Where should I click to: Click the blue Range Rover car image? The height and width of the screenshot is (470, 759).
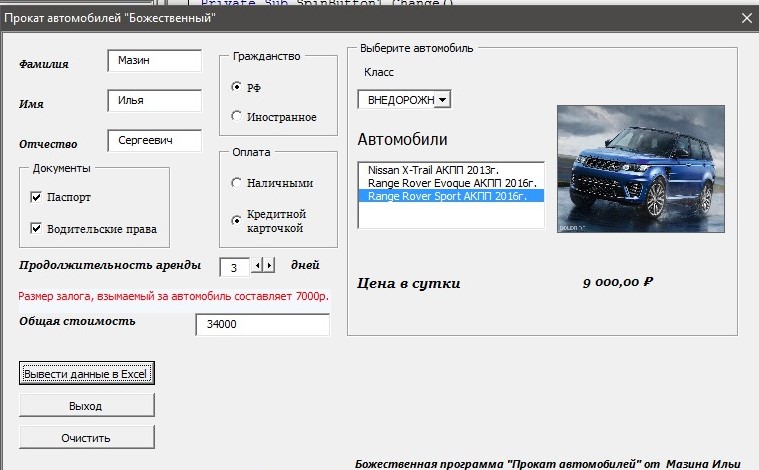pos(641,169)
